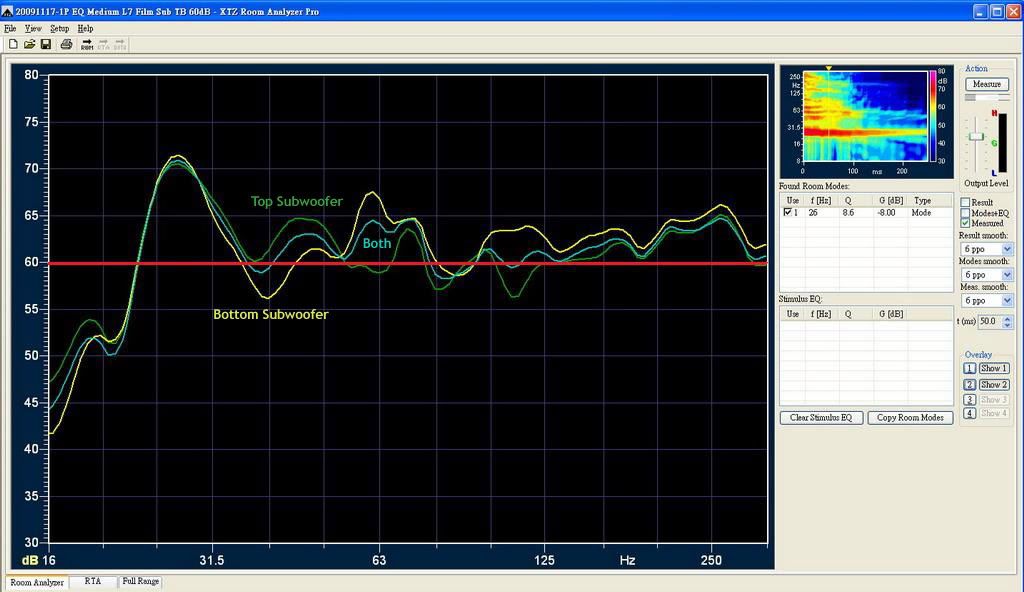Switch to the Full Range tab
1024x592 pixels.
pos(140,581)
